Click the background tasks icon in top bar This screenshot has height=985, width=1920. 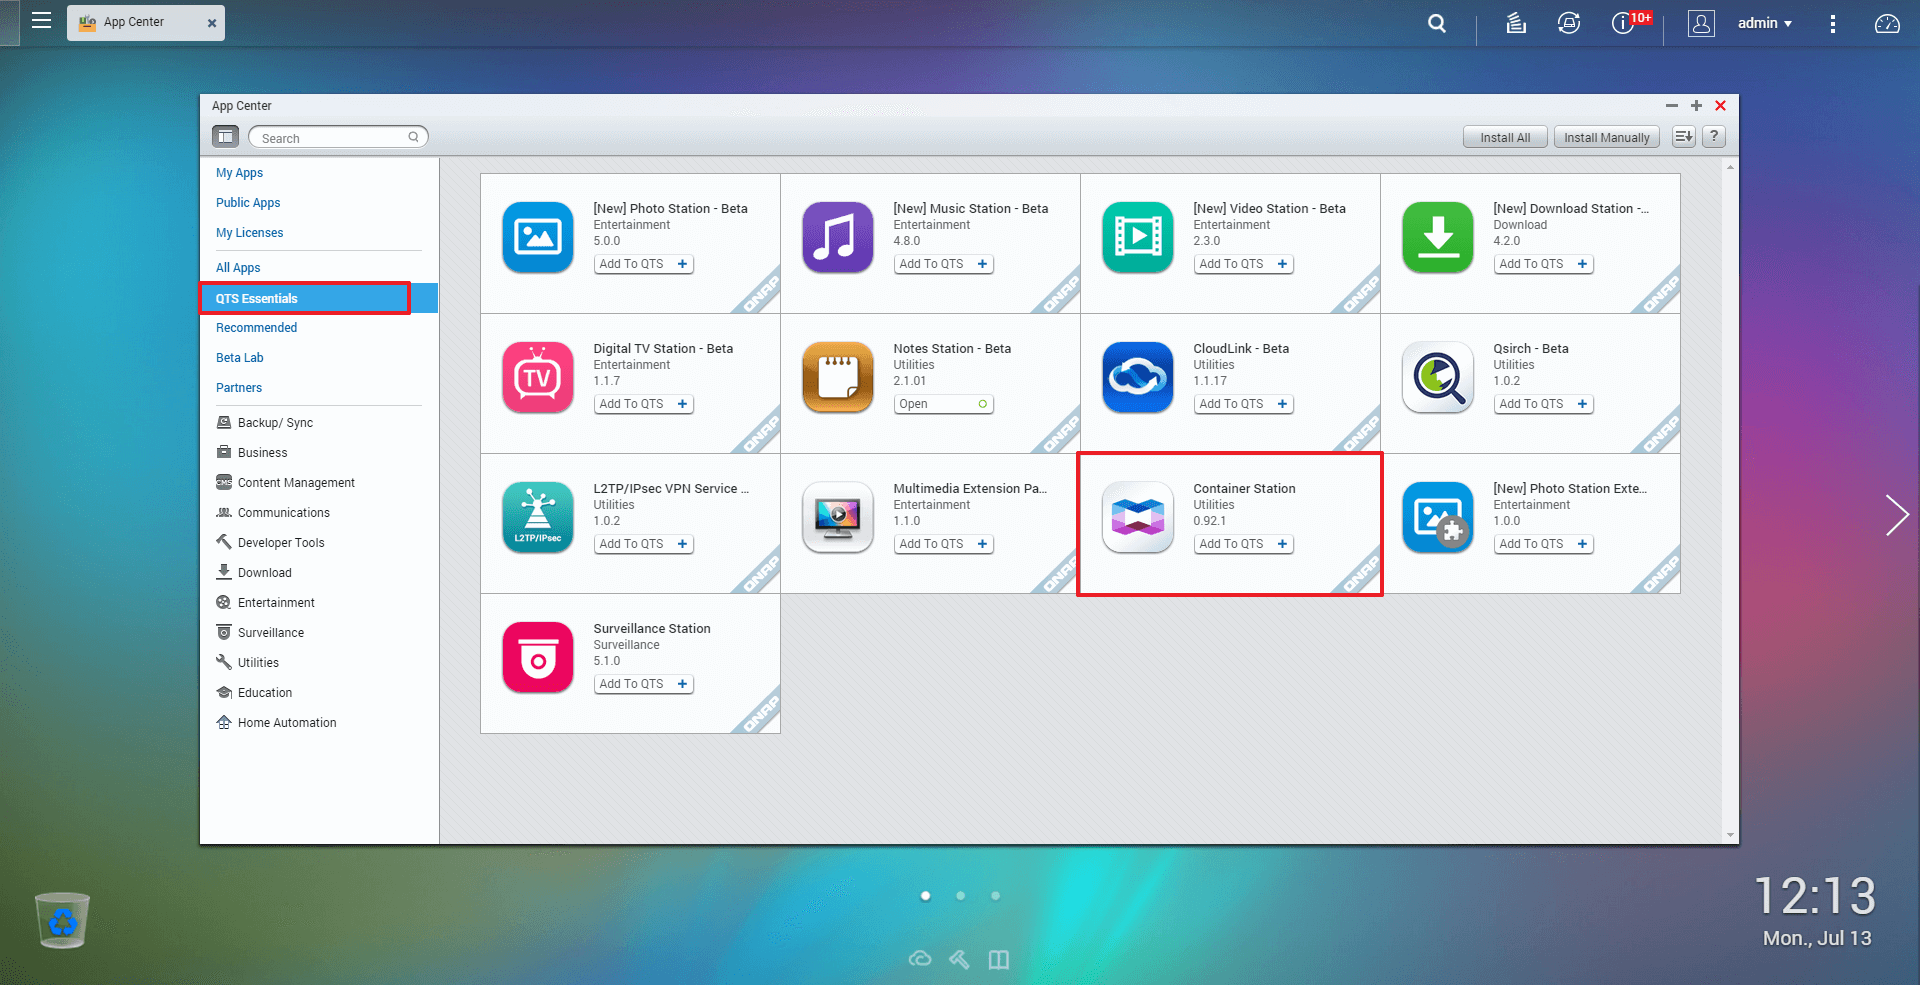pos(1516,23)
